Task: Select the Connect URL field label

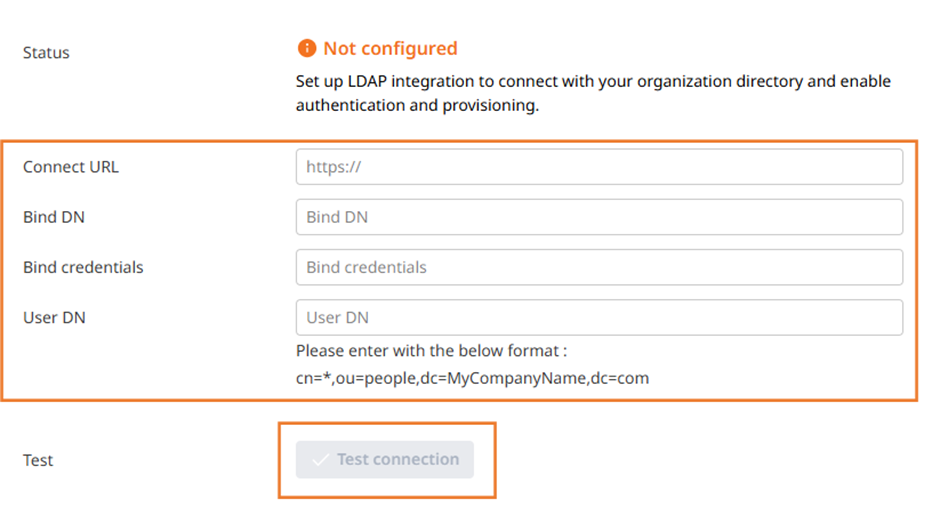Action: pos(71,167)
